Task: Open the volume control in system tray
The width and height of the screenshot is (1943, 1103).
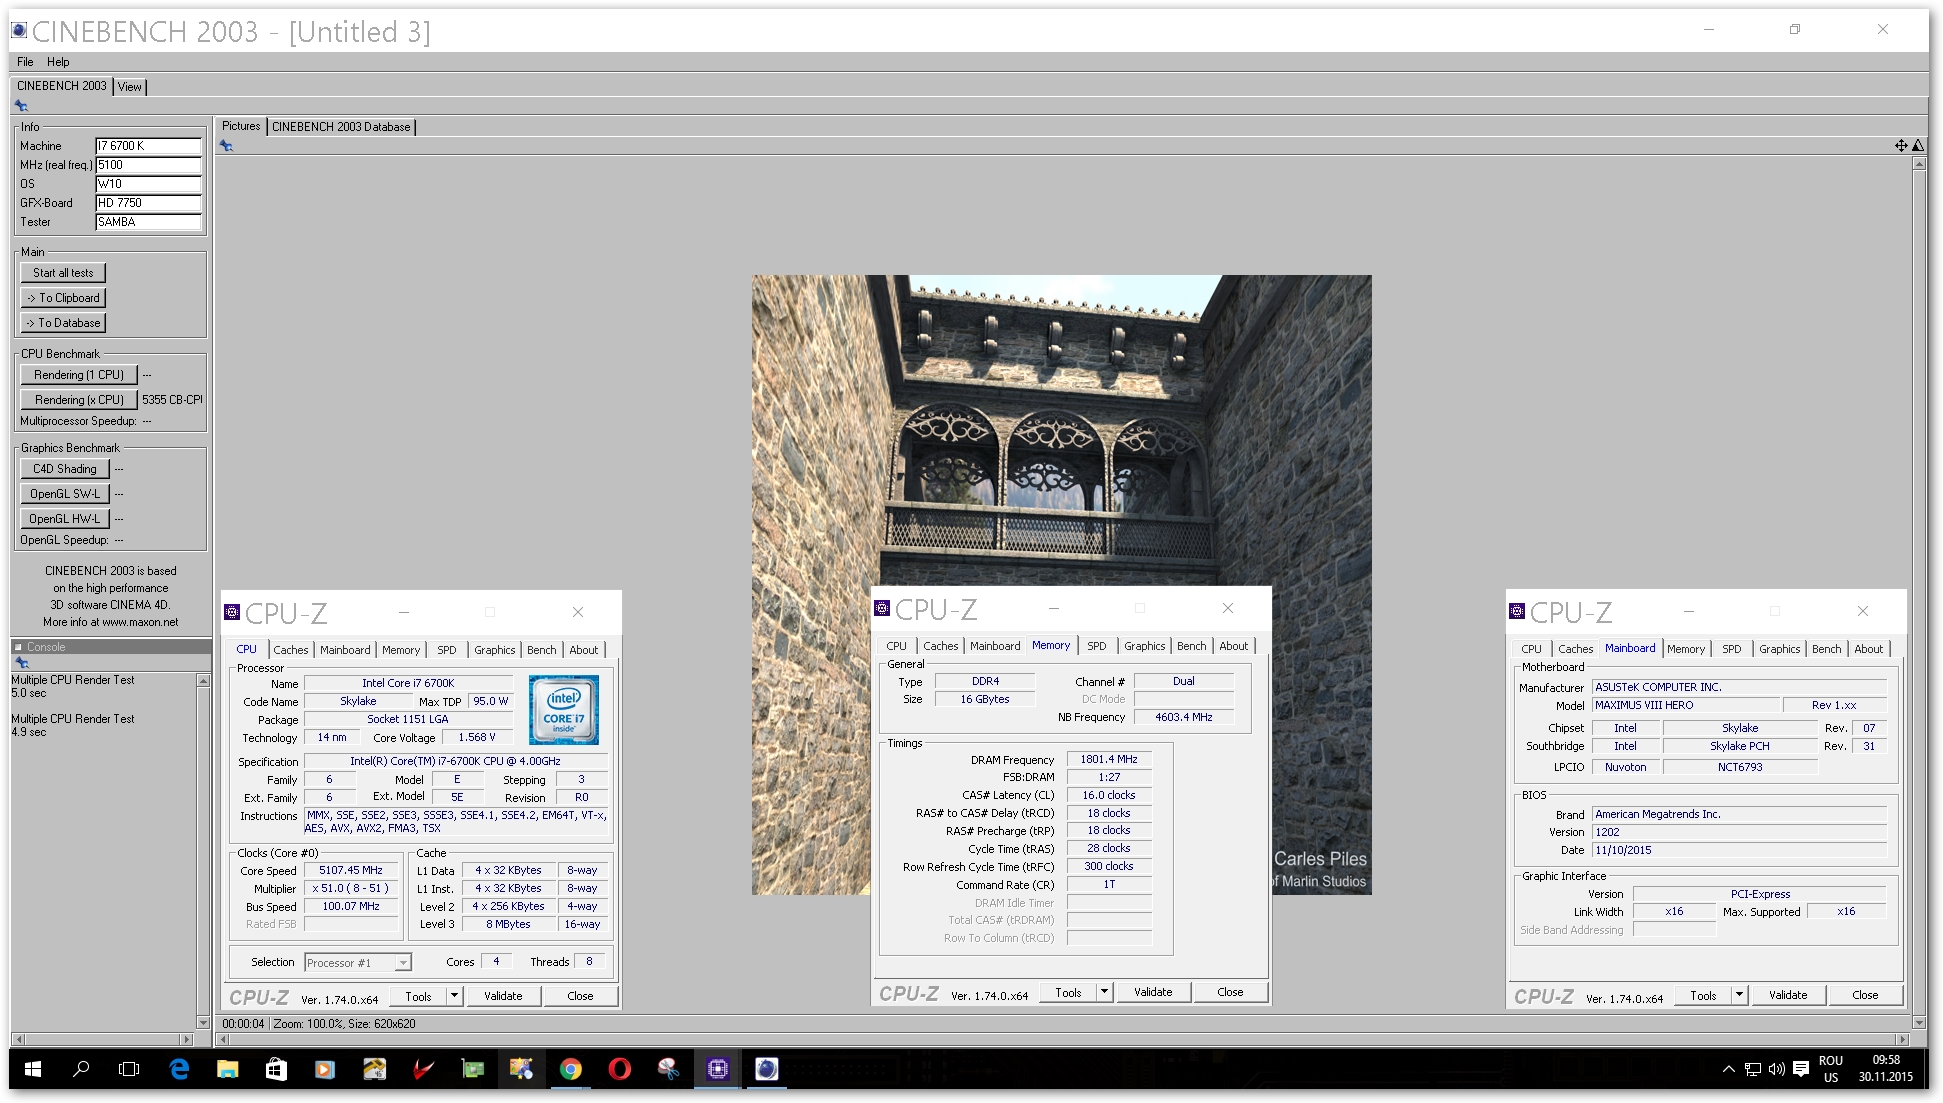Action: (x=1777, y=1069)
